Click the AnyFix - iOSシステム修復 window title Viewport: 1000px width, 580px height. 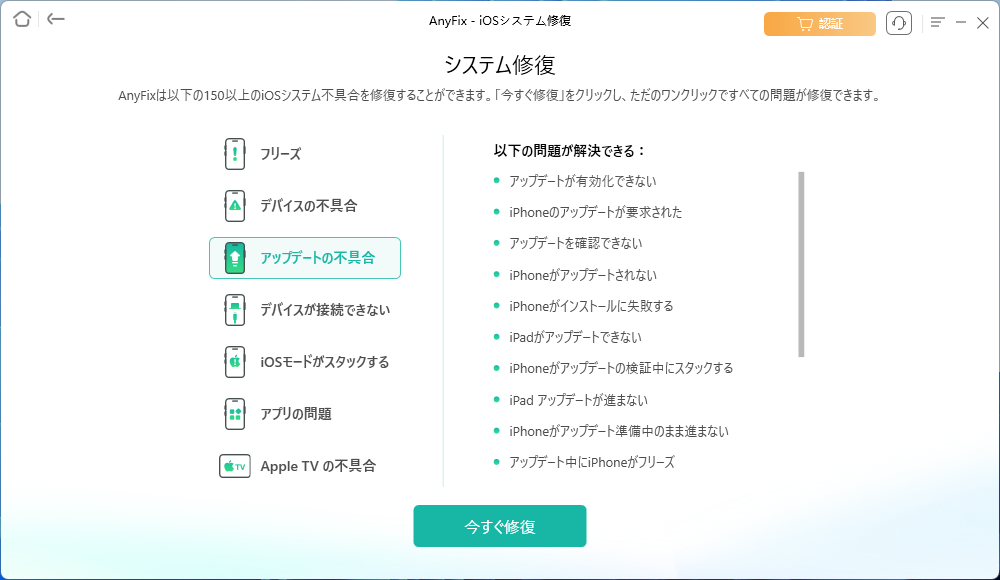[499, 21]
